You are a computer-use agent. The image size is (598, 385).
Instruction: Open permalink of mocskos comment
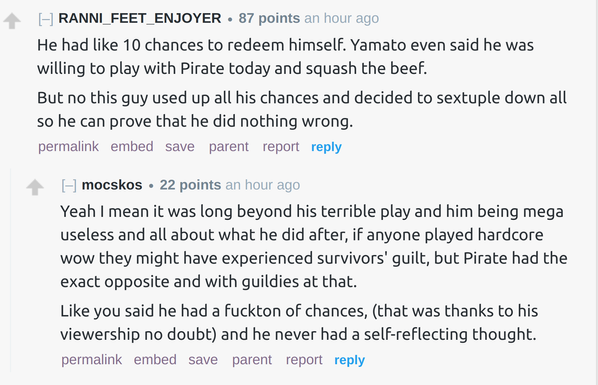click(x=92, y=359)
